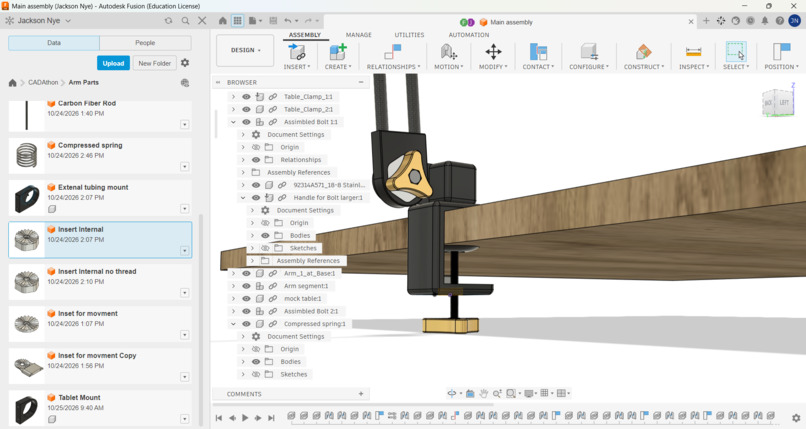Hide Table_Clamp_1:1 using eye icon
Viewport: 806px width, 429px height.
246,97
